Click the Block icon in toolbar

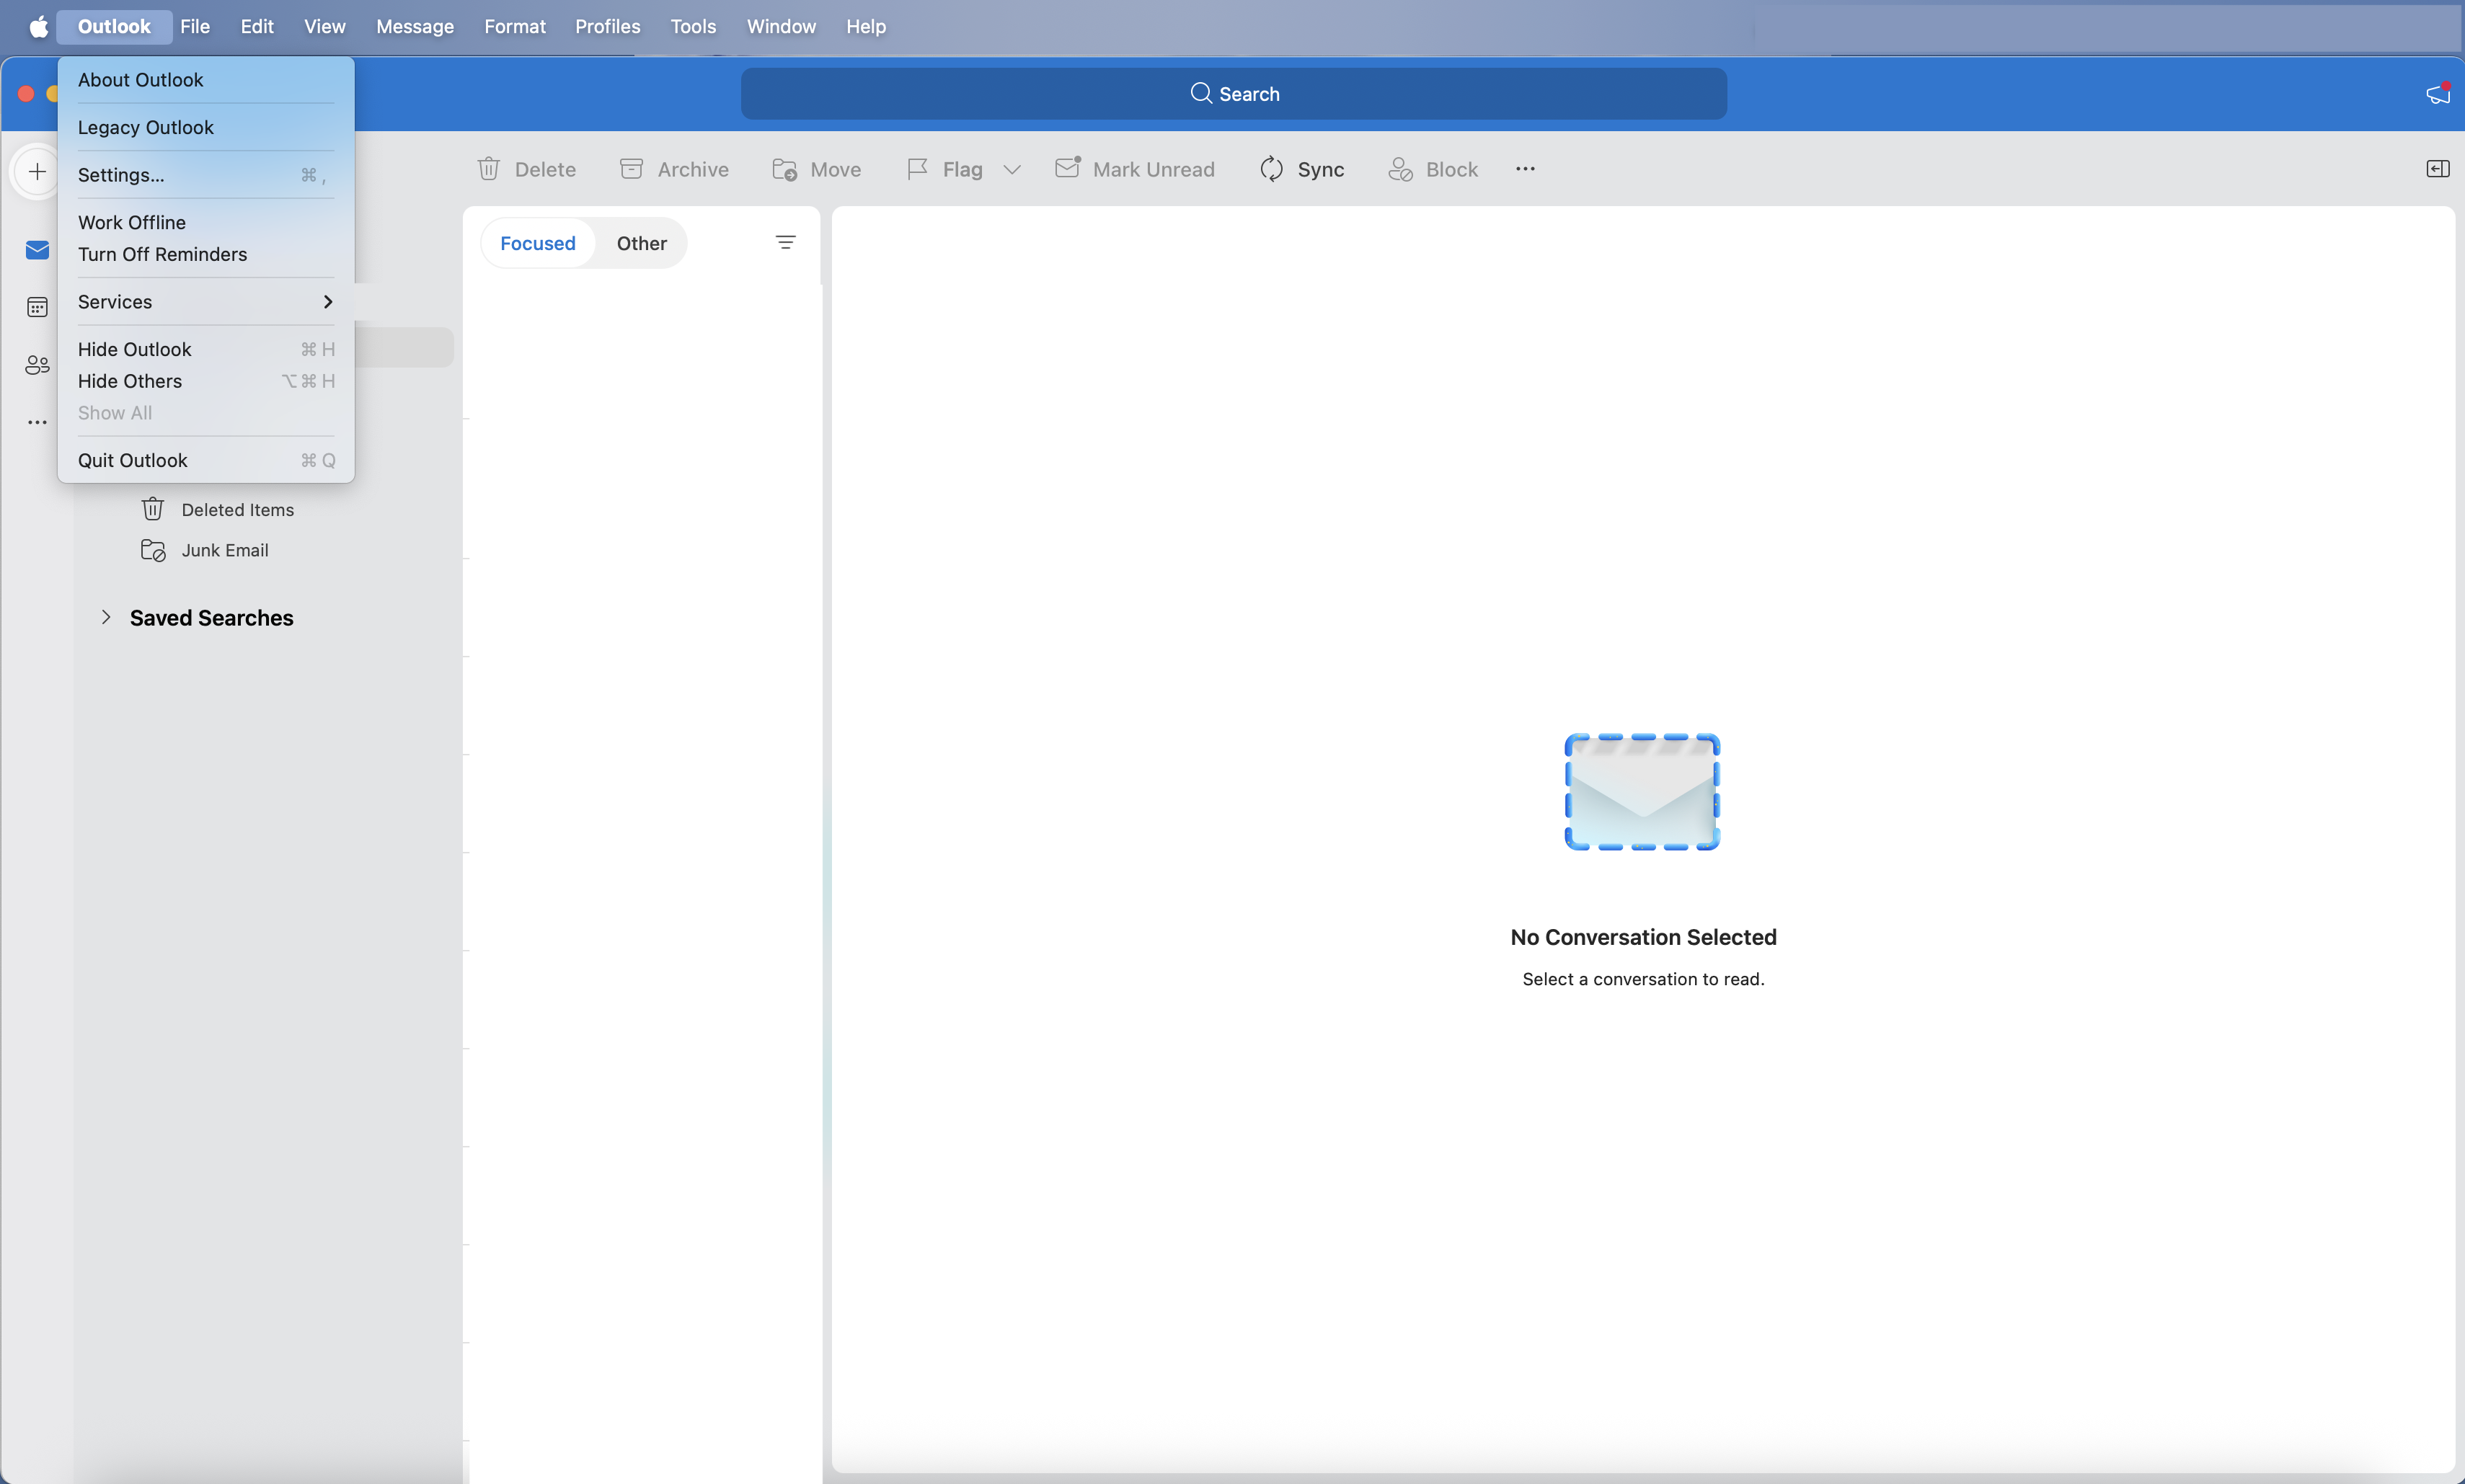[x=1400, y=169]
